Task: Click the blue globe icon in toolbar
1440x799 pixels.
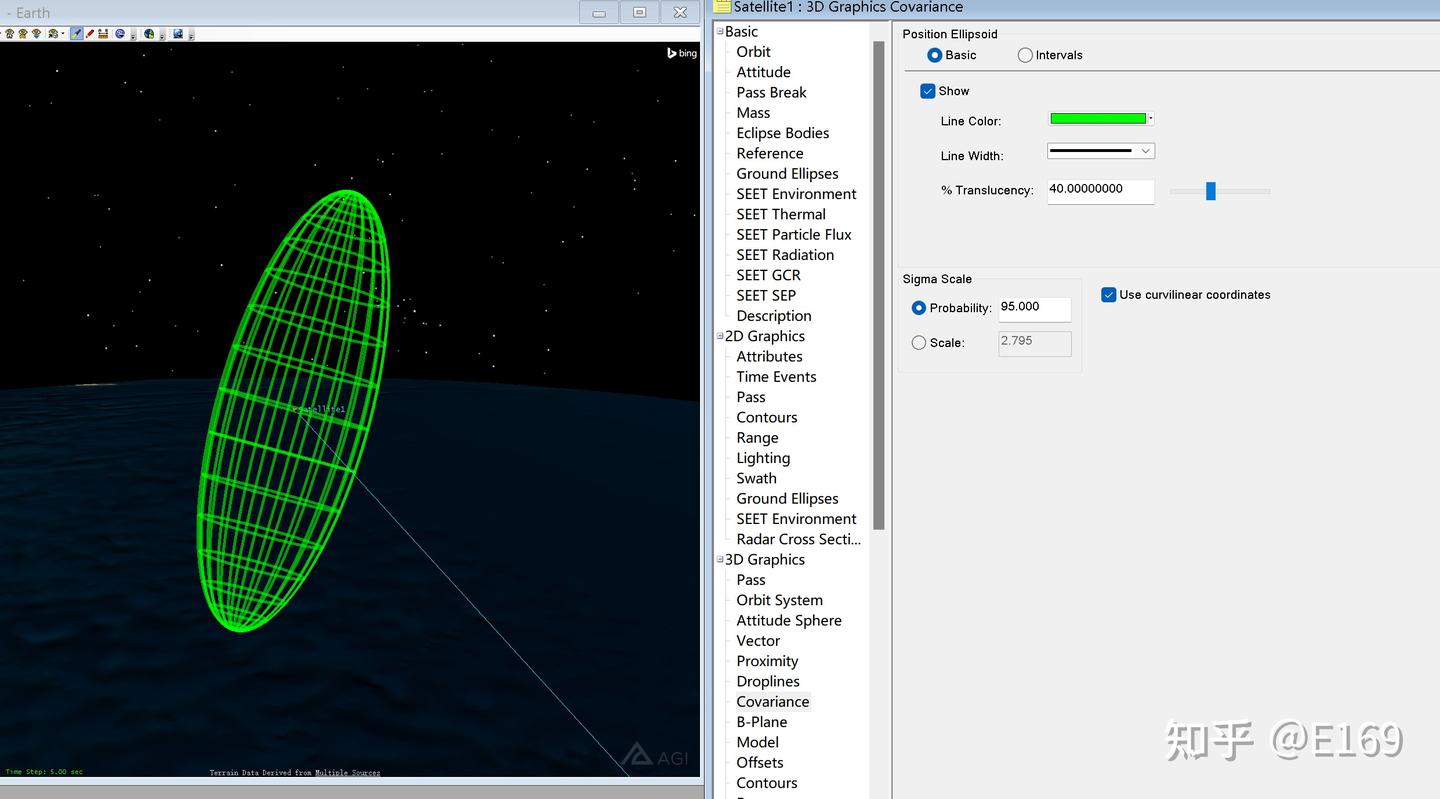Action: [120, 33]
